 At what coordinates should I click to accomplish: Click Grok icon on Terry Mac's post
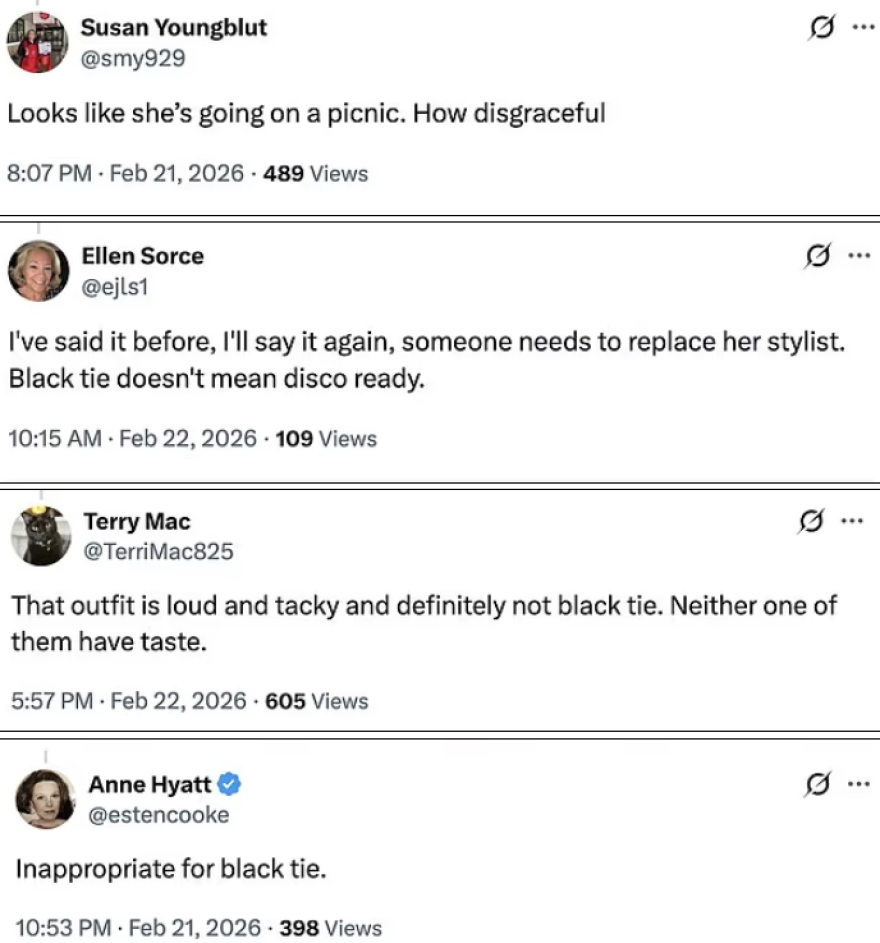coord(812,521)
